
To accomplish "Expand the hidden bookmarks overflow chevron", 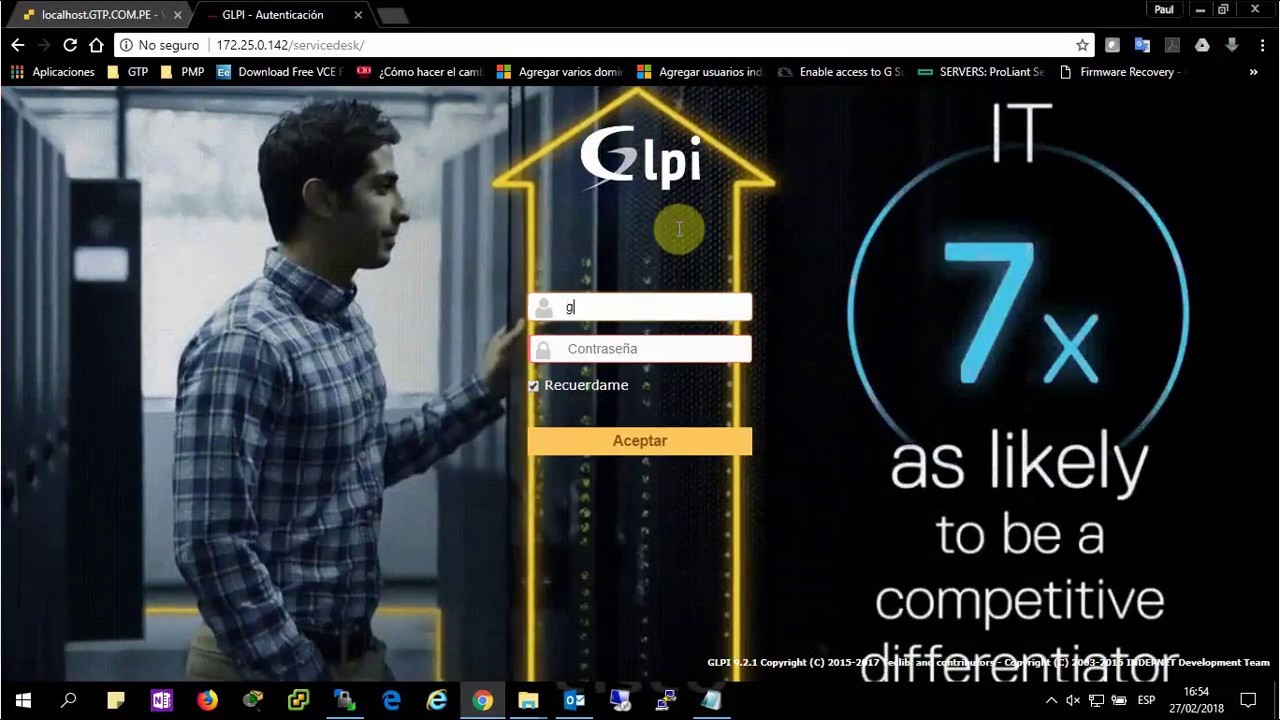I will pyautogui.click(x=1253, y=72).
